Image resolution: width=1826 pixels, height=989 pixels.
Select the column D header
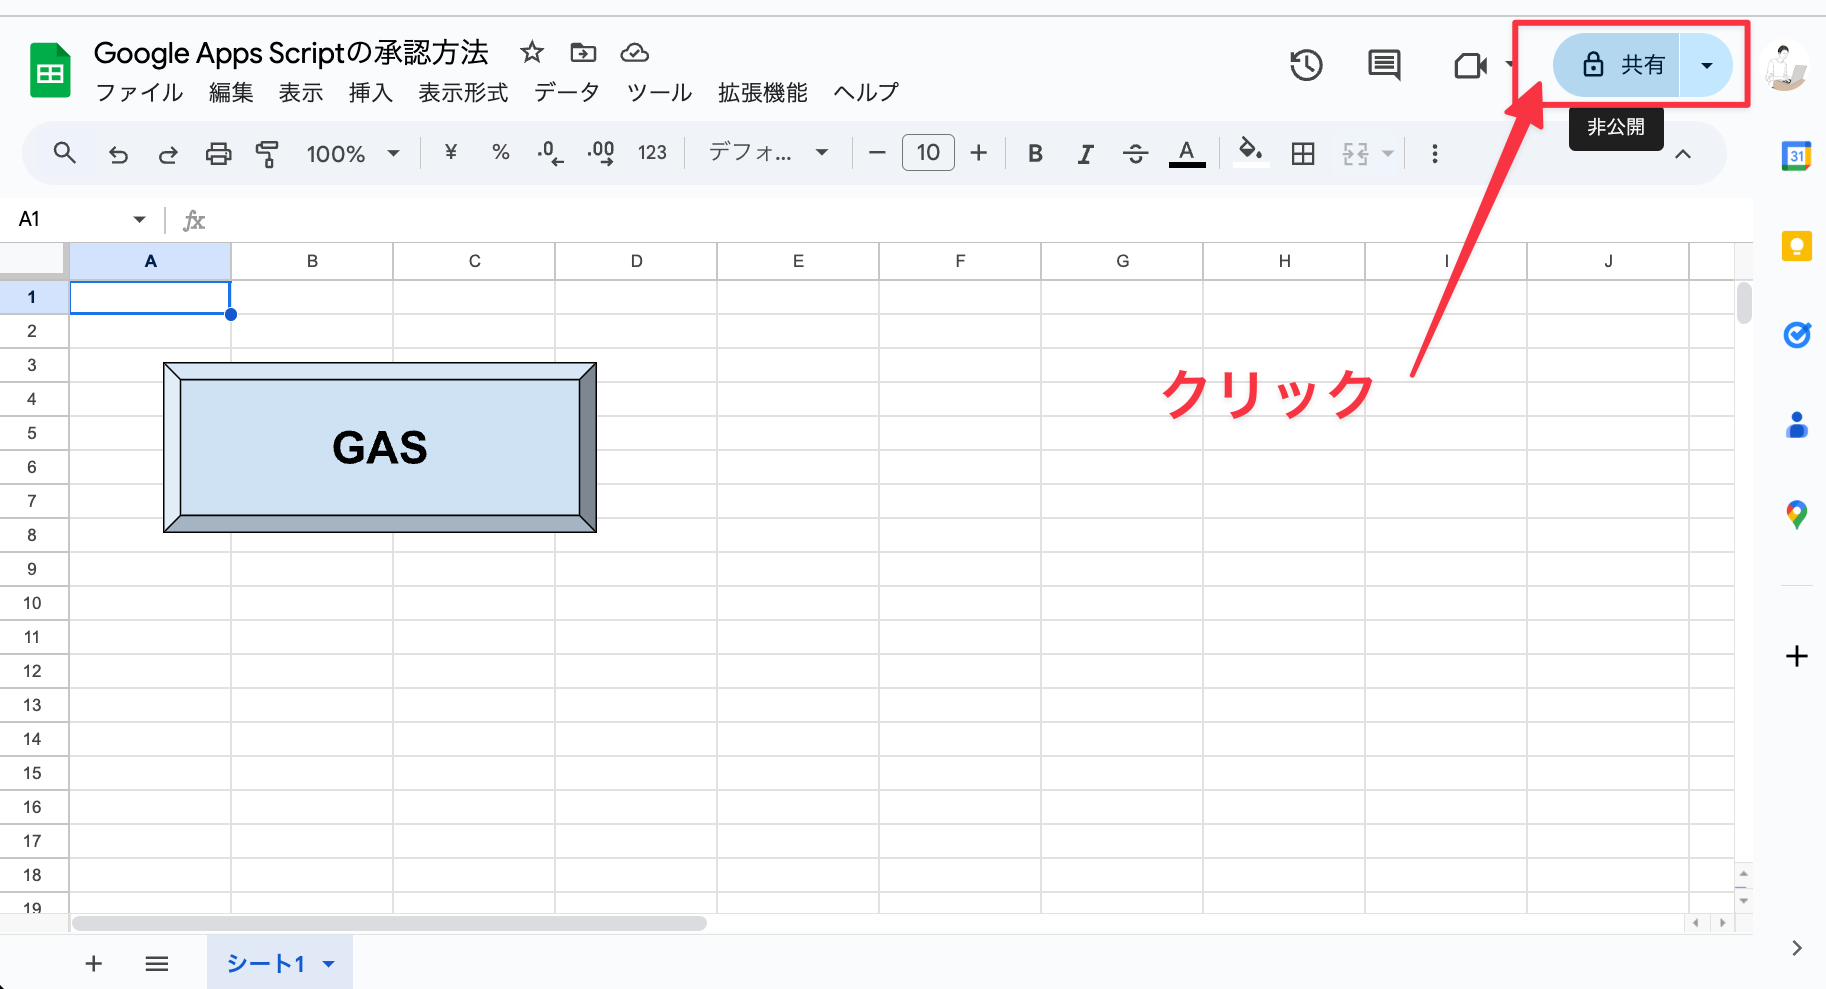click(x=636, y=261)
